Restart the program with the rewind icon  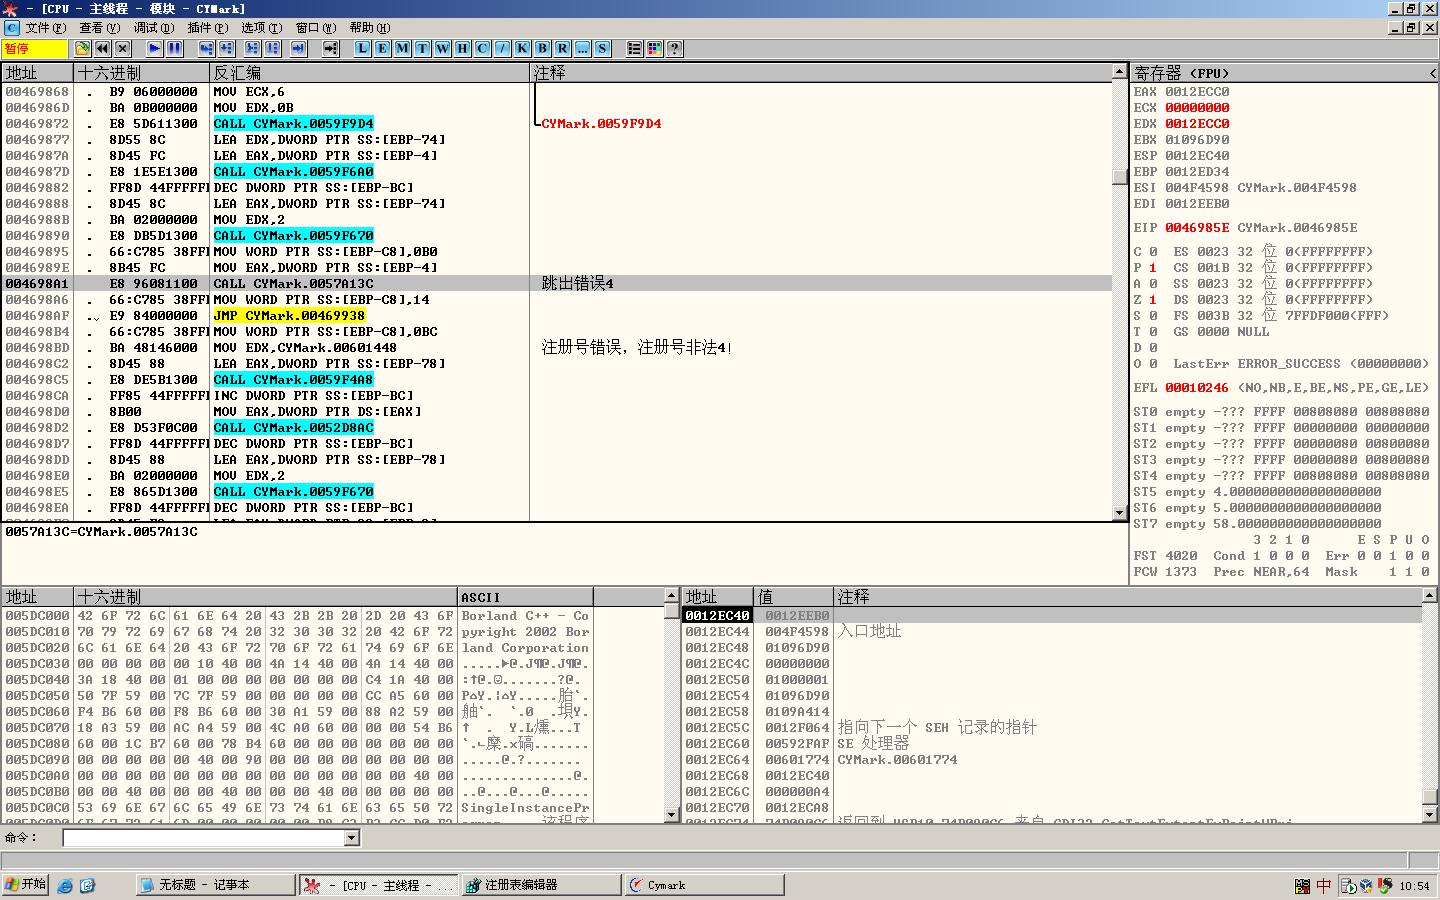coord(102,48)
